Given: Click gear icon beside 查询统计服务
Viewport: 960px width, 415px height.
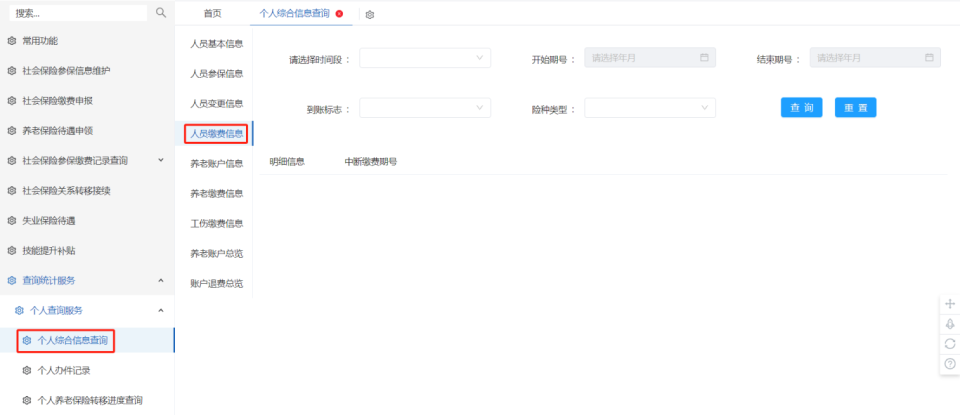Looking at the screenshot, I should (12, 280).
